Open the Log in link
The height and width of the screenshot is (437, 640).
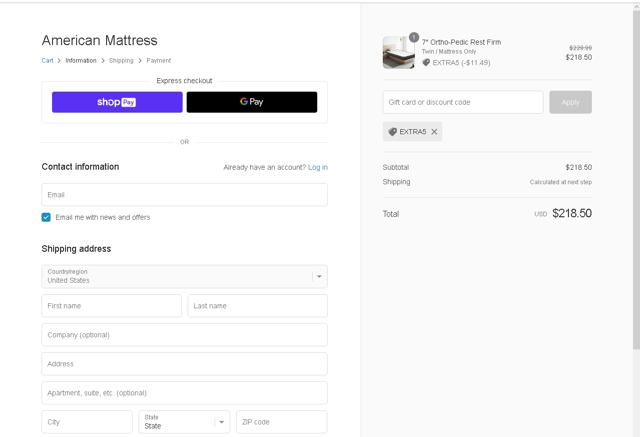click(x=318, y=167)
